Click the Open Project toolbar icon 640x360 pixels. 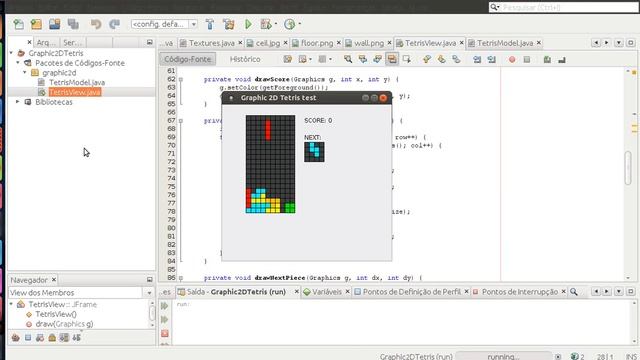click(54, 24)
